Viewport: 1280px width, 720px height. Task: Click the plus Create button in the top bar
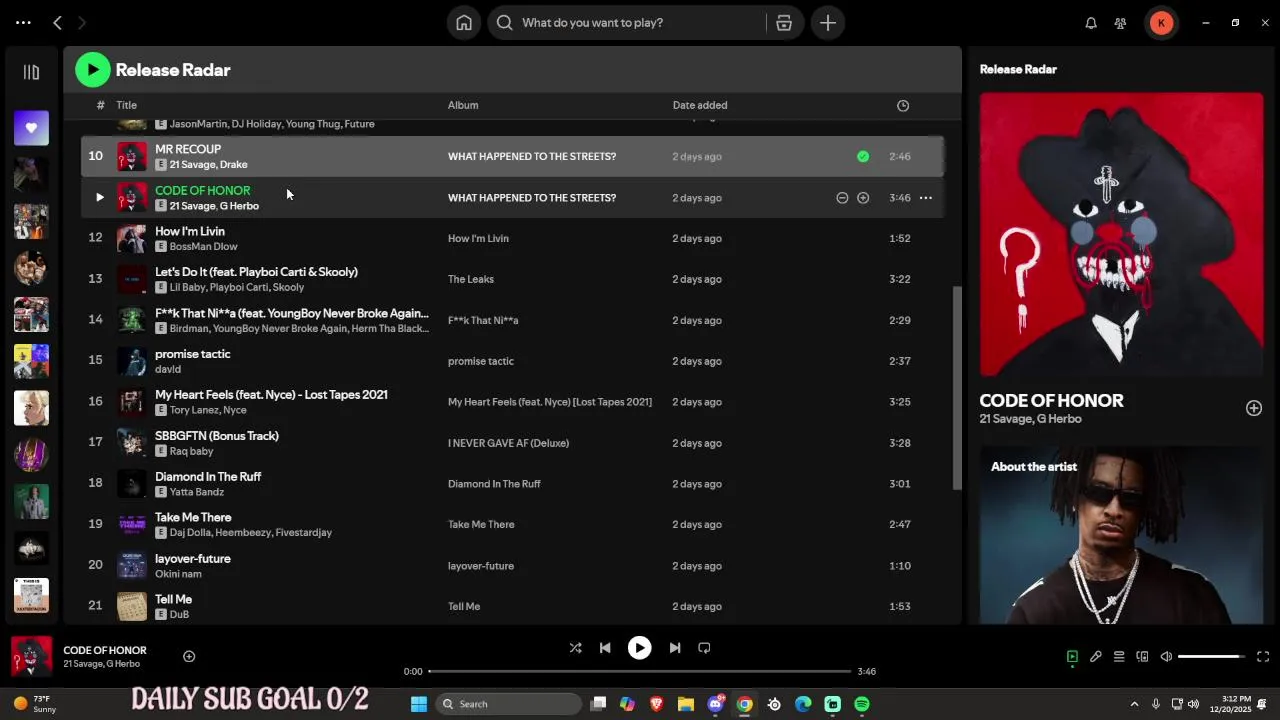(828, 22)
